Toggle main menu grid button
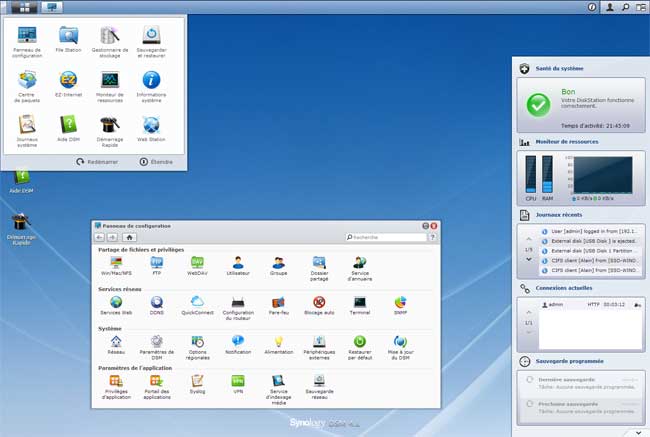Screen dimensions: 650x437 [24, 7]
